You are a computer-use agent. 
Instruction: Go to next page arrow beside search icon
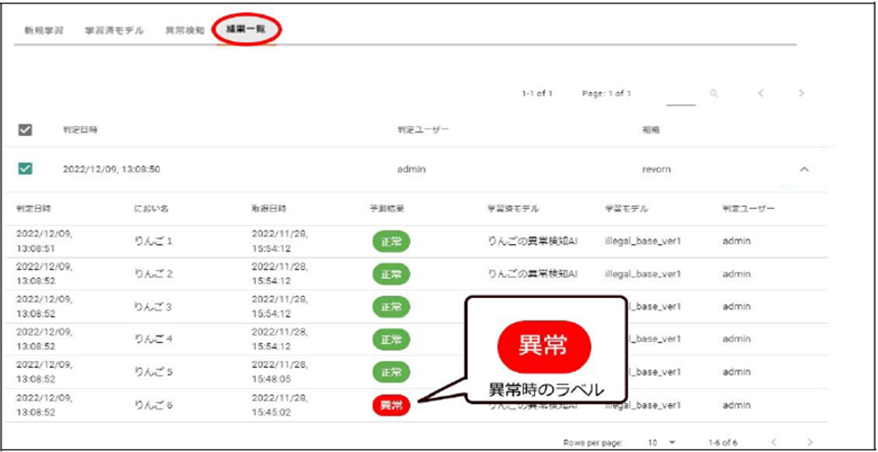(801, 94)
